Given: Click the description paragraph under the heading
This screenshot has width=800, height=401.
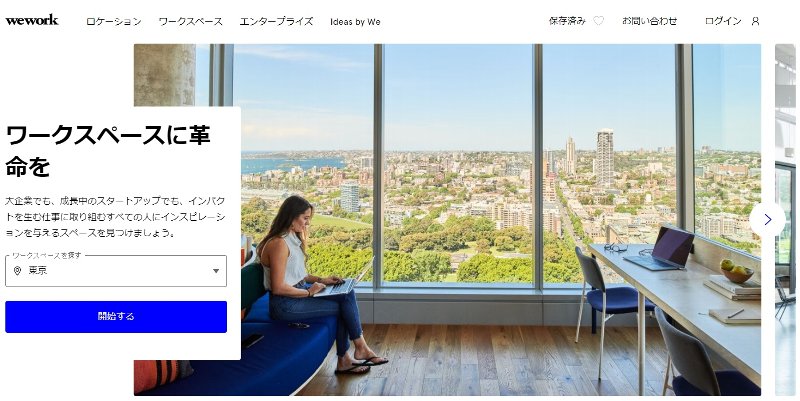Looking at the screenshot, I should 115,217.
